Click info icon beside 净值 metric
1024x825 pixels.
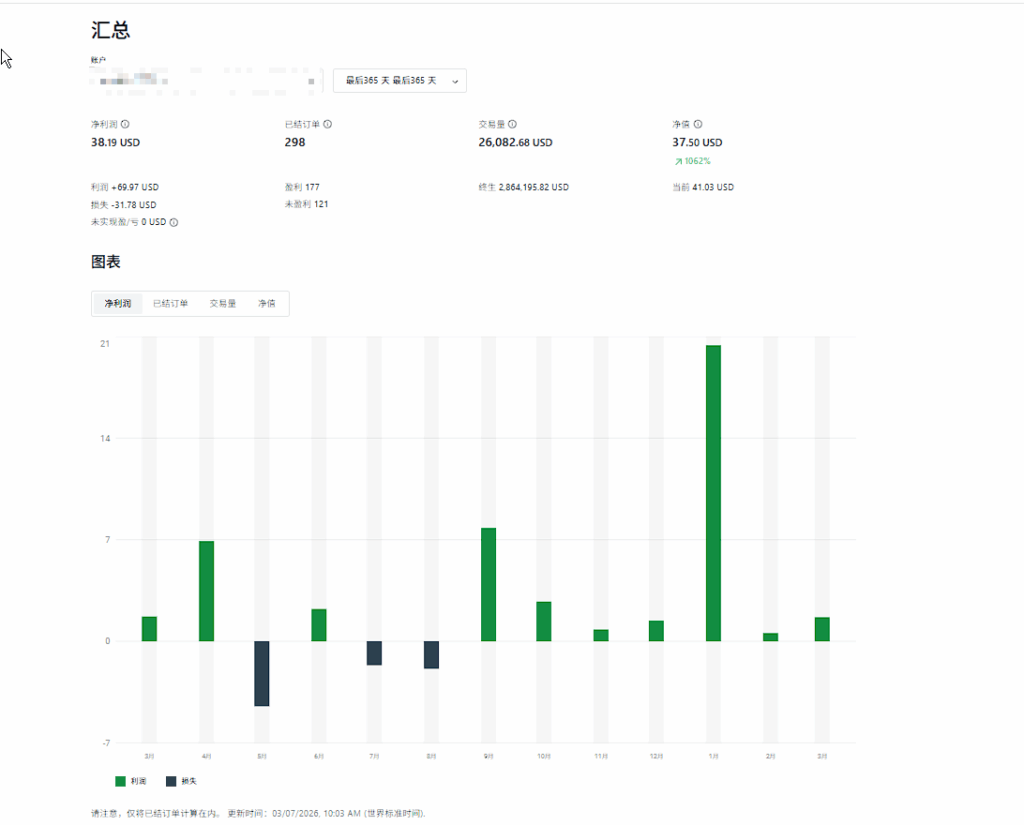tap(698, 125)
